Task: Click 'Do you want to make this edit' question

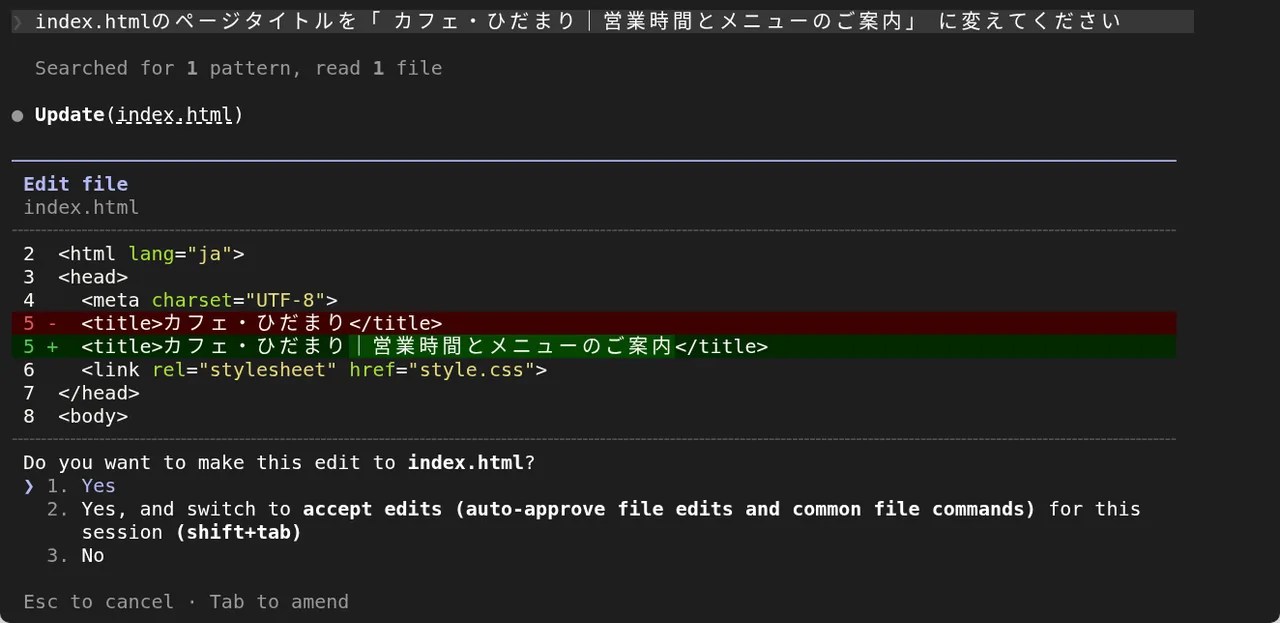Action: click(279, 463)
